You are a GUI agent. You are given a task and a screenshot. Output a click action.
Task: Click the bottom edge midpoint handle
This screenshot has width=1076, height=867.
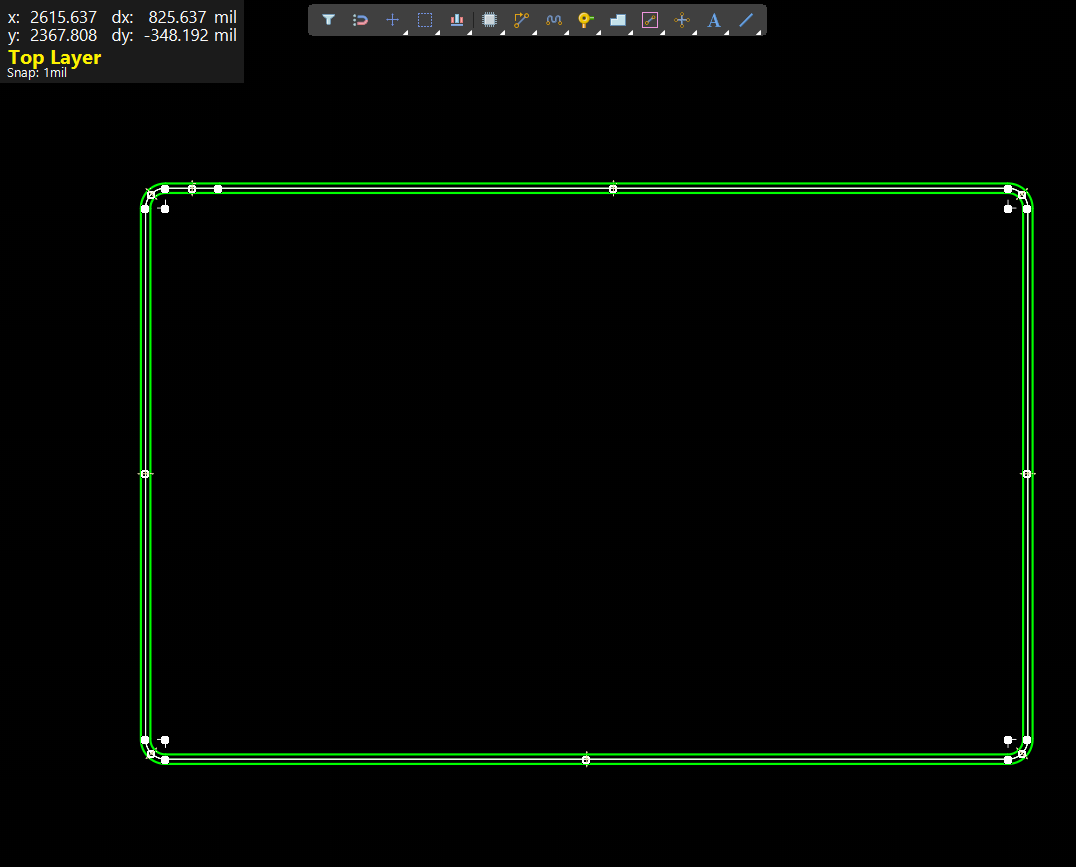tap(586, 760)
